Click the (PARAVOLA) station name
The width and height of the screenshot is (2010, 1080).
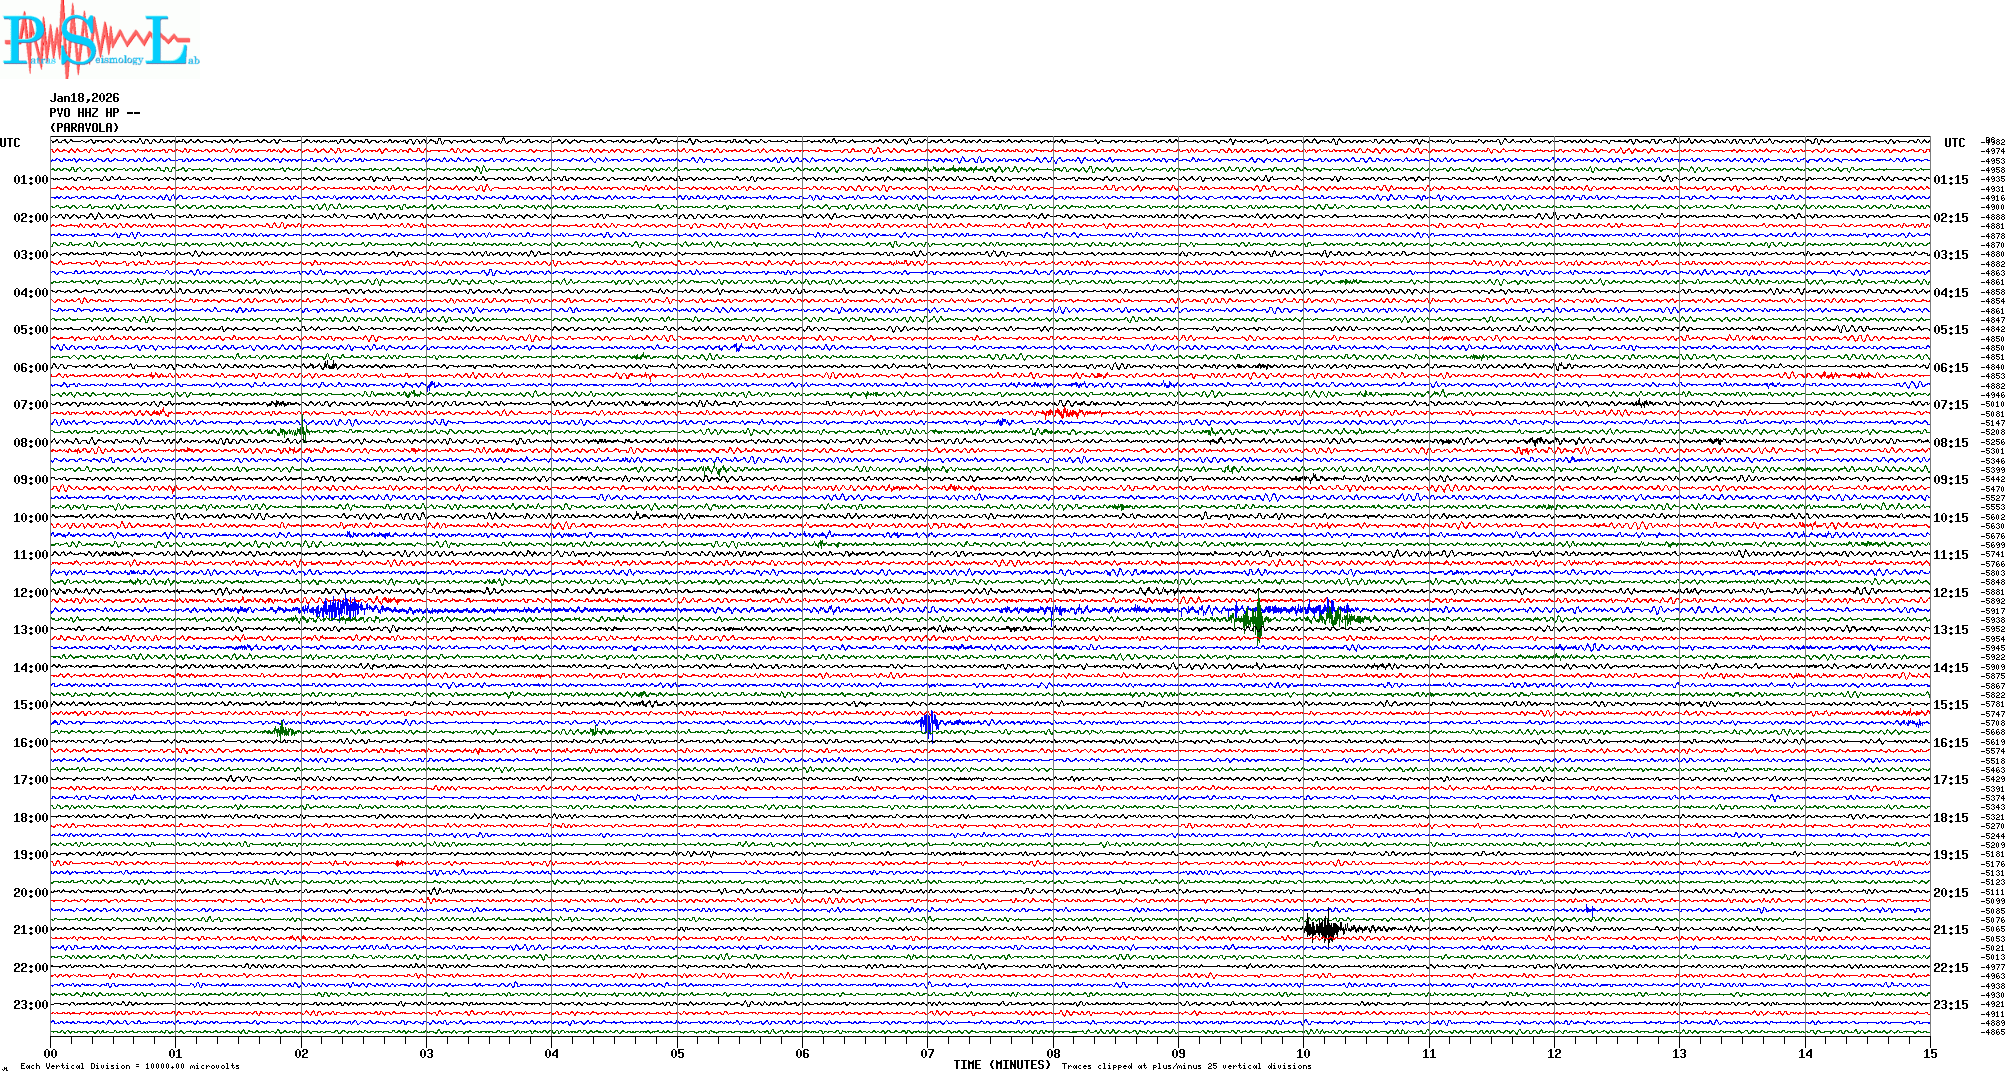(84, 128)
